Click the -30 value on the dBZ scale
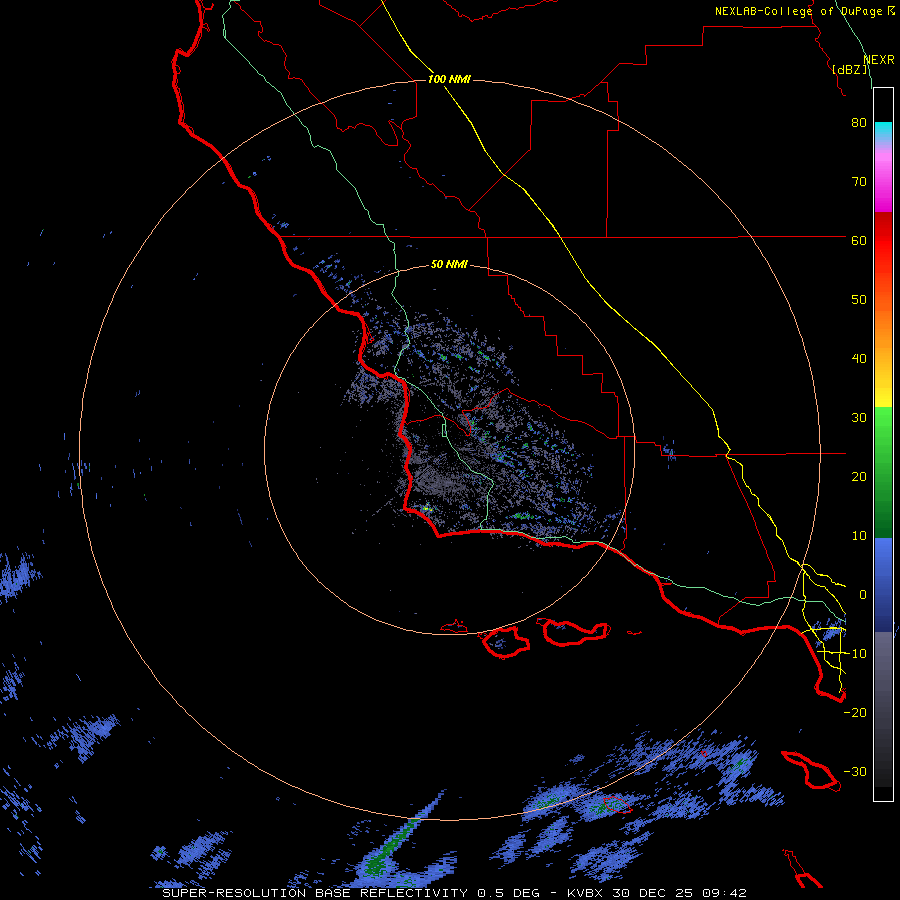 point(855,771)
